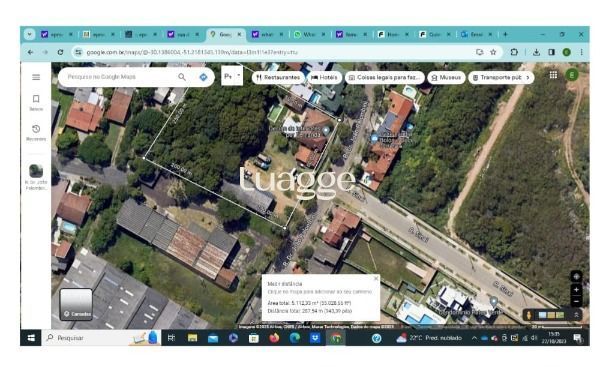Open the Google apps grid
Screen dimensions: 600x367
point(553,75)
